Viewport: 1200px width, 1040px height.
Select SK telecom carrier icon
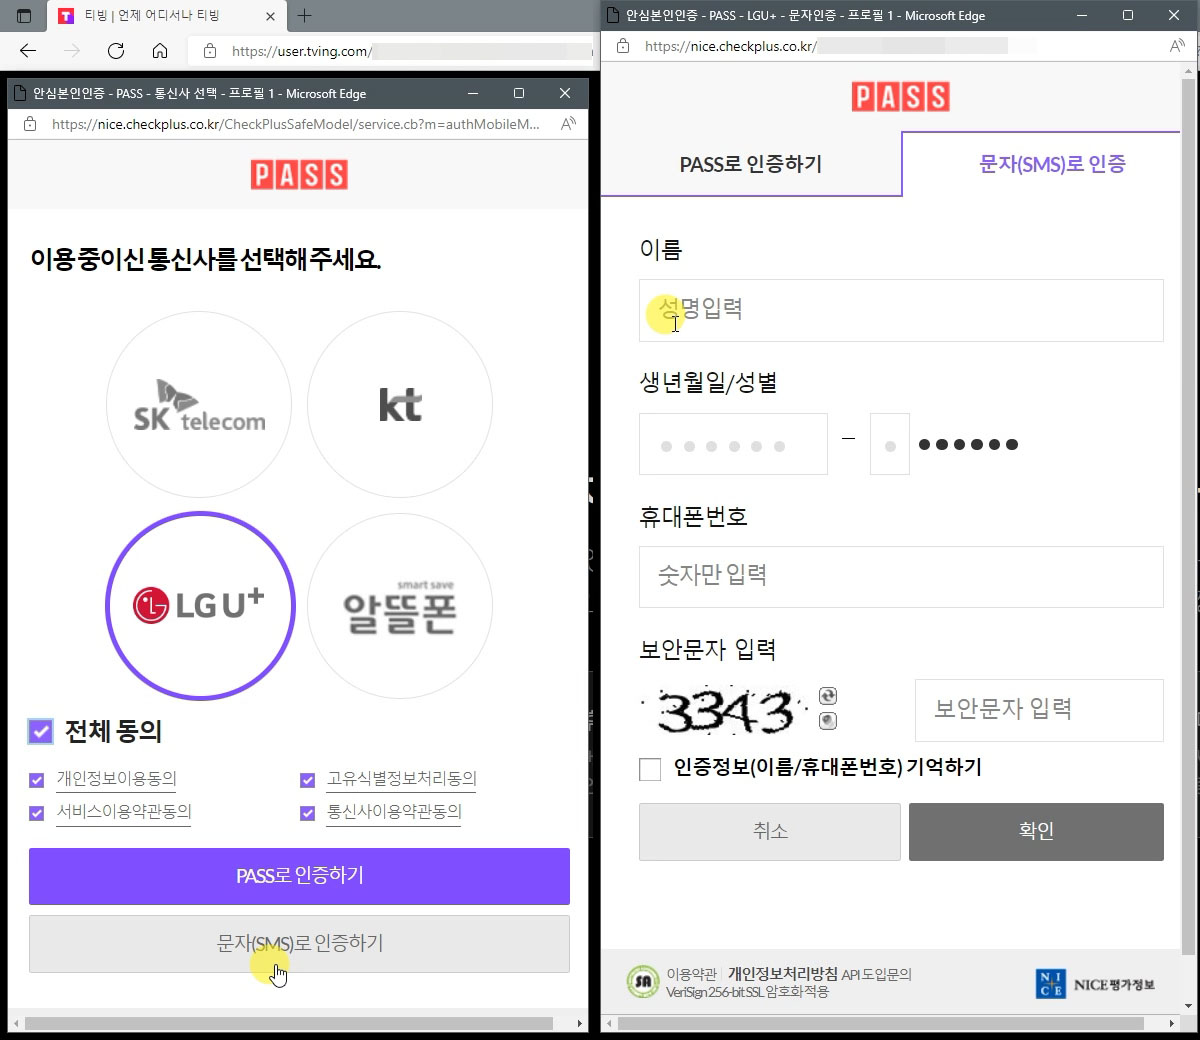click(199, 404)
